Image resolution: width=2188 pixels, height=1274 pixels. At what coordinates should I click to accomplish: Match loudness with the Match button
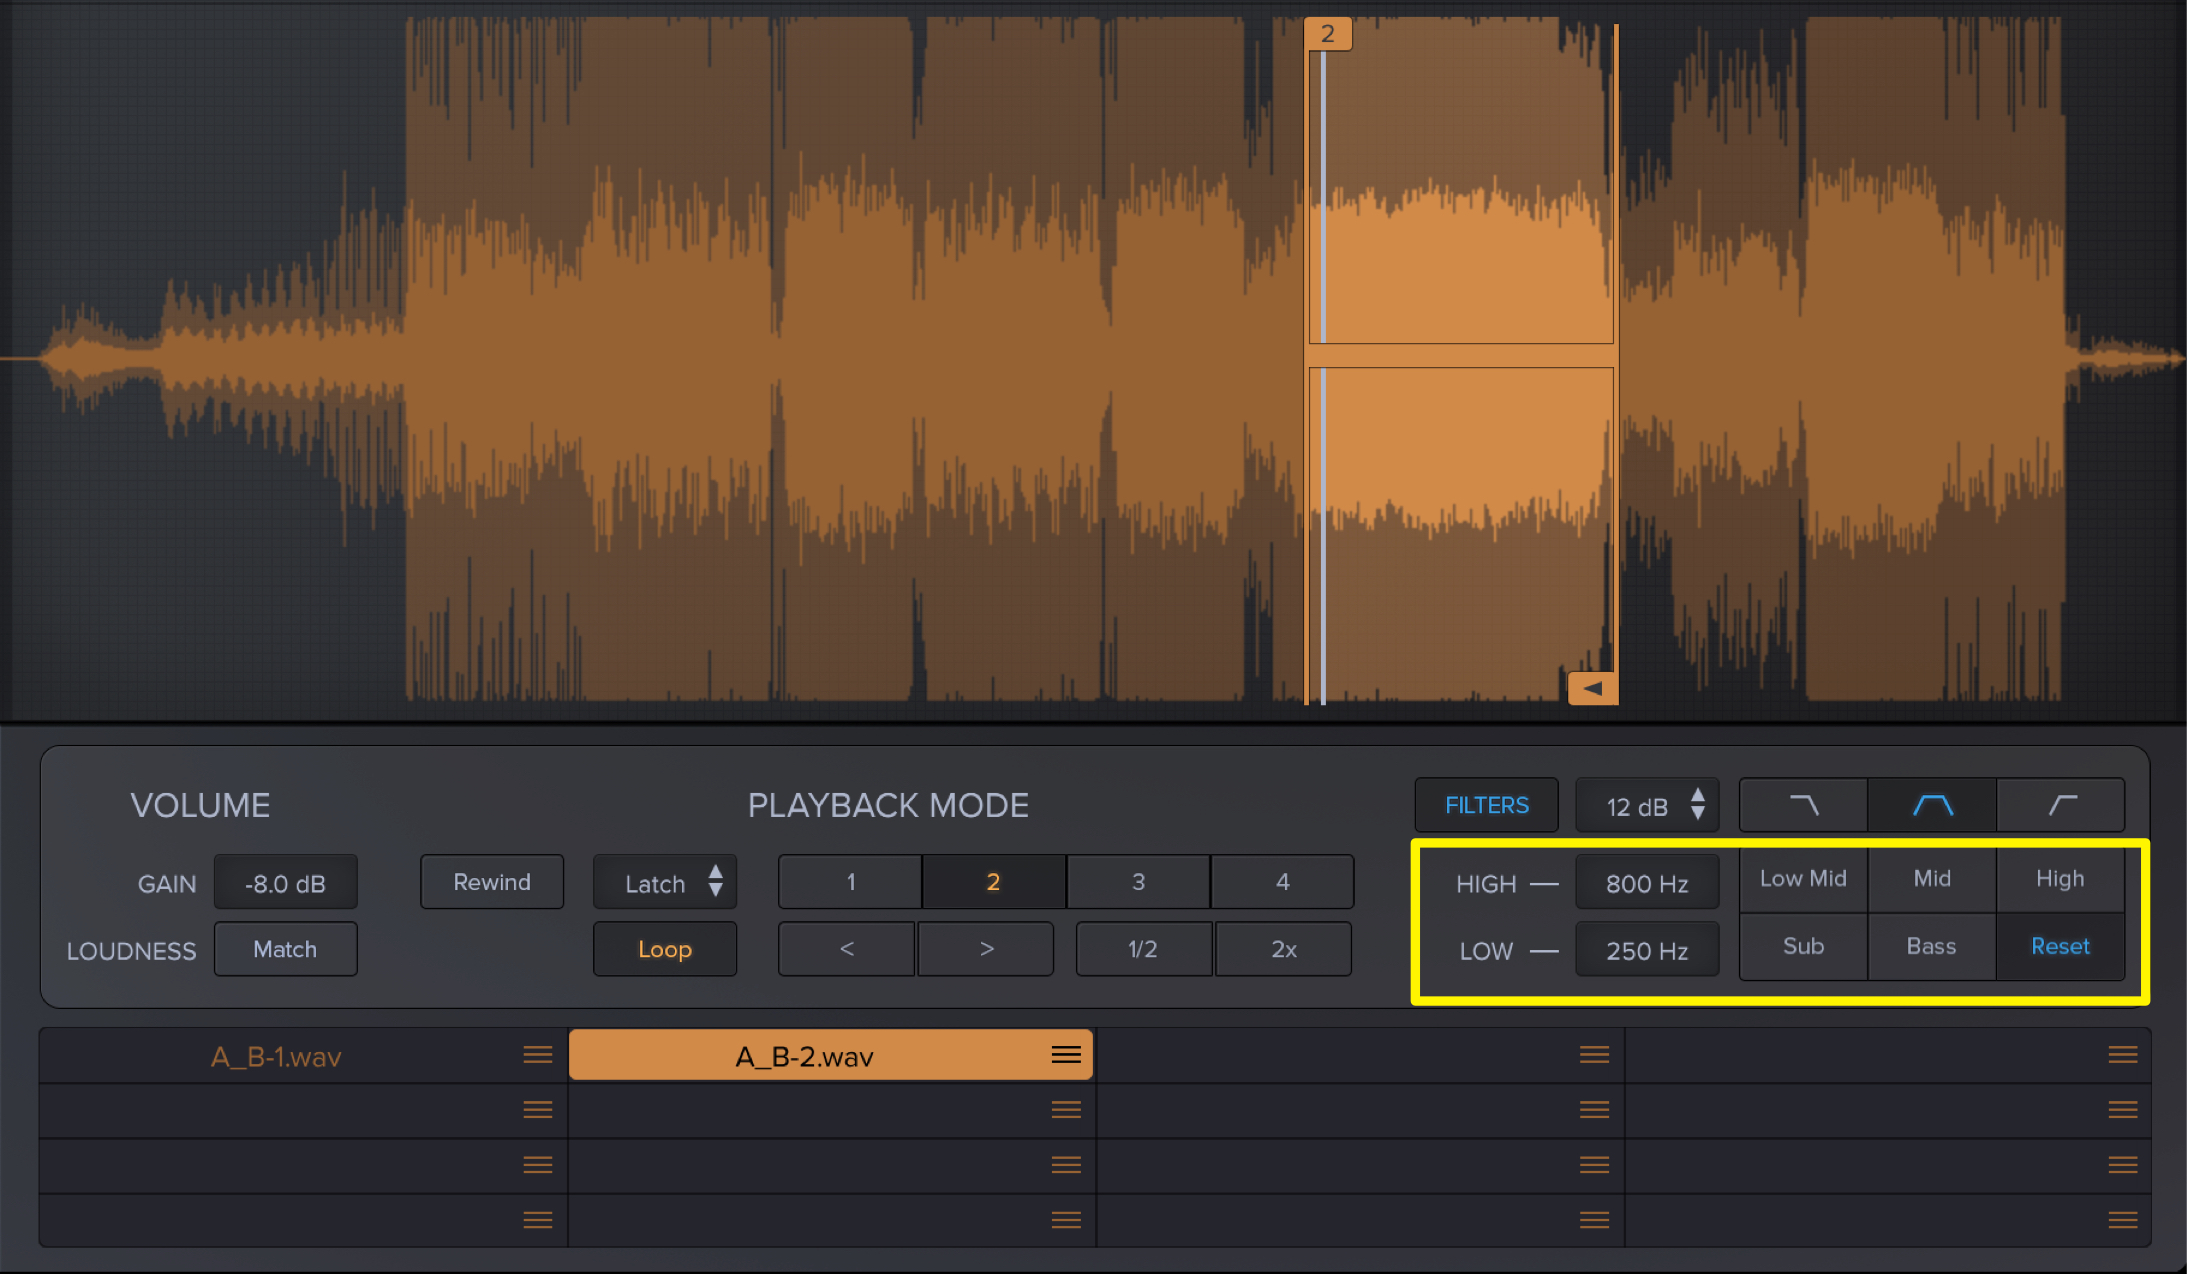click(285, 949)
